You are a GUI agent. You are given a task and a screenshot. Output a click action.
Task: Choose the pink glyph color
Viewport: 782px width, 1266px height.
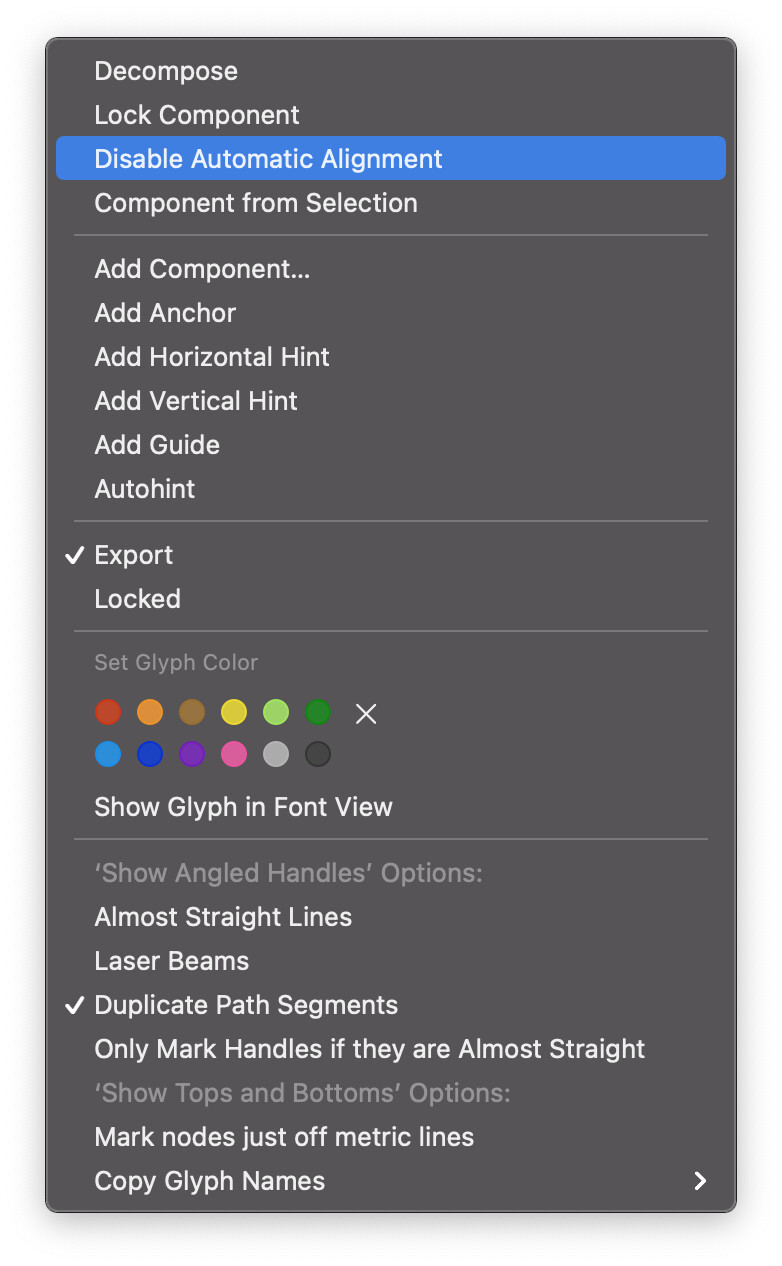point(234,755)
